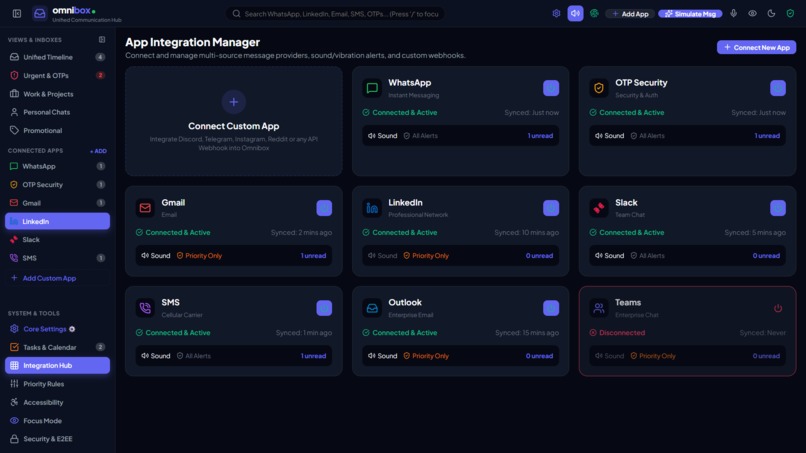
Task: Toggle the LinkedIn integration power button
Action: pyautogui.click(x=551, y=208)
